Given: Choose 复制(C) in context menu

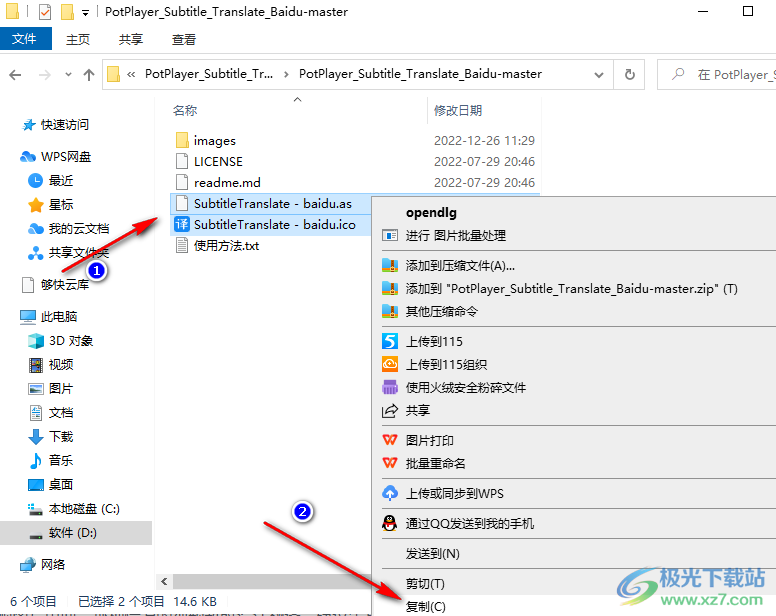Looking at the screenshot, I should coord(425,607).
